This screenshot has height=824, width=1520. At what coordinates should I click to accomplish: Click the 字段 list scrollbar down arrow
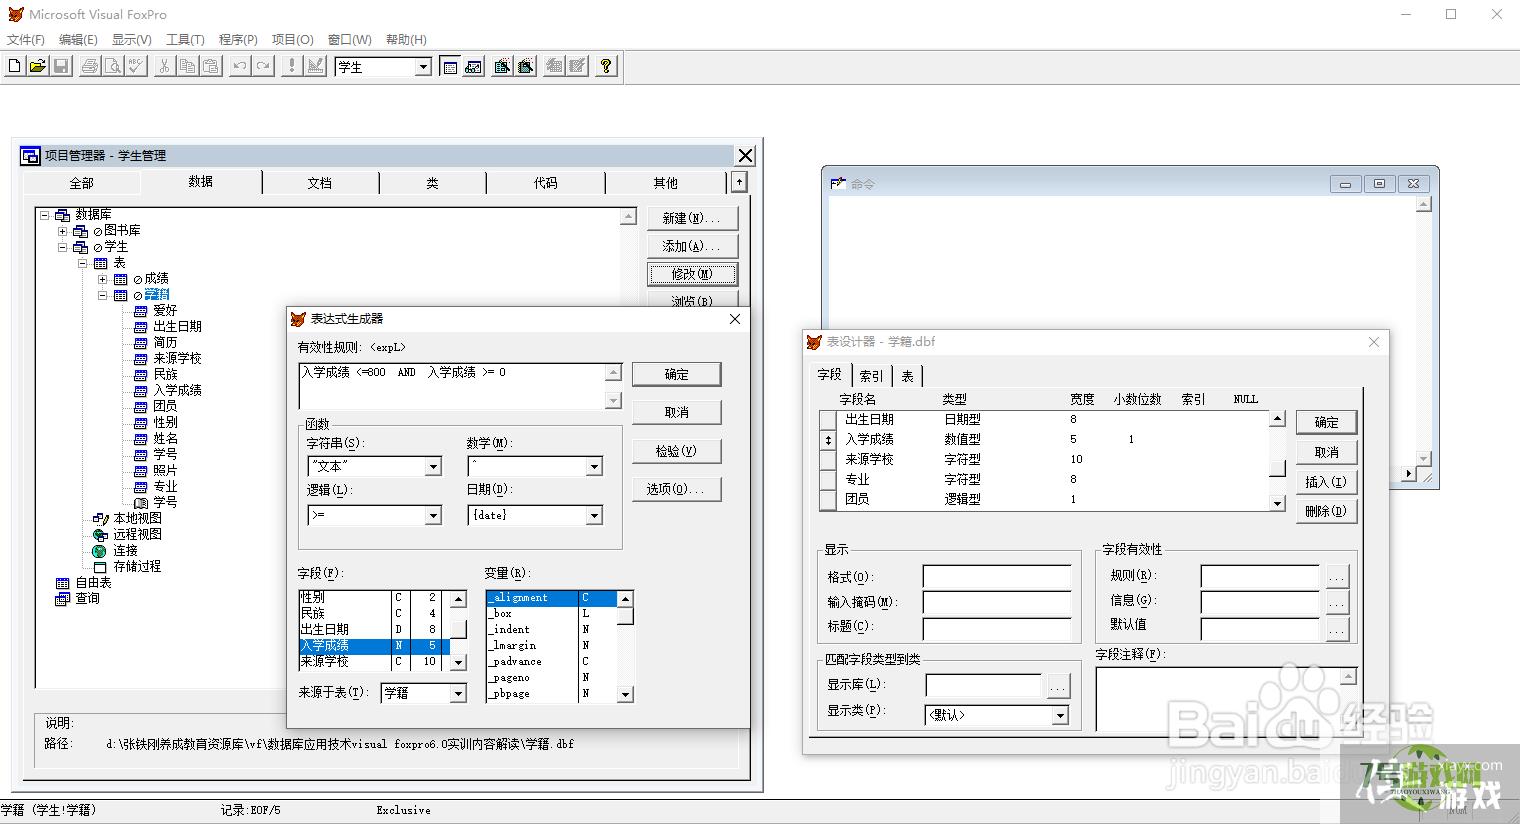[x=458, y=662]
